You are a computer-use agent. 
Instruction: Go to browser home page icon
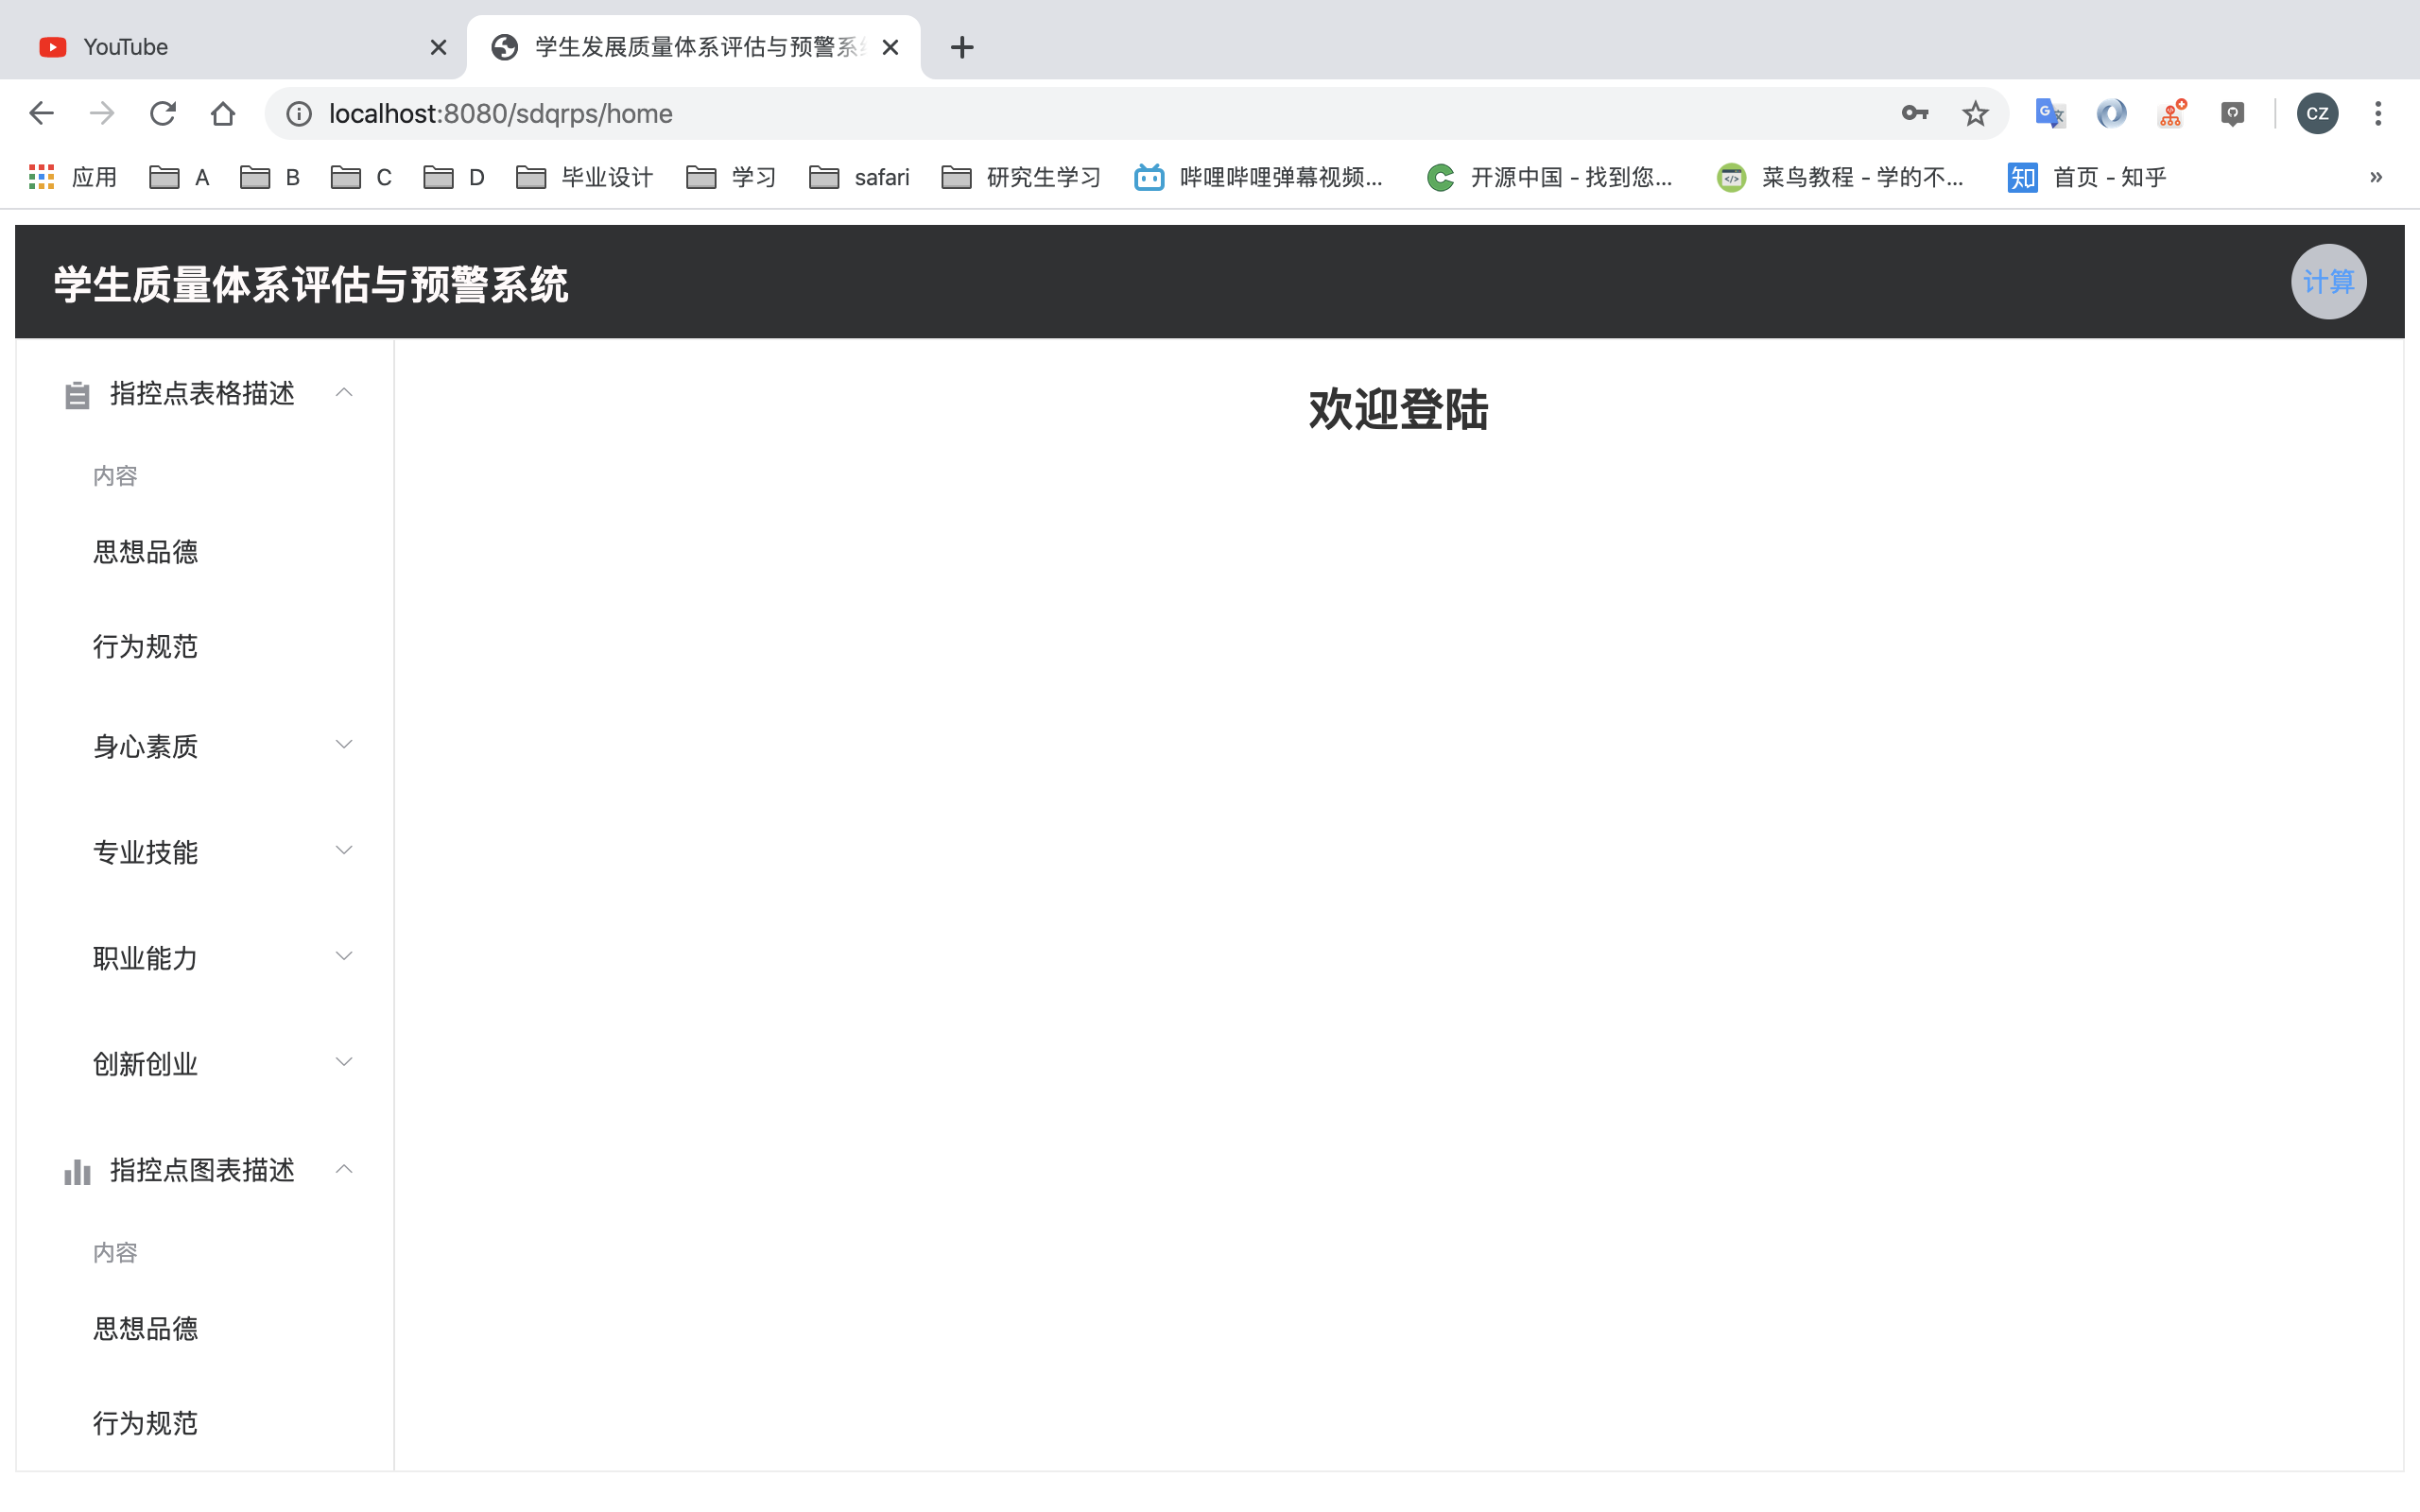[x=222, y=113]
